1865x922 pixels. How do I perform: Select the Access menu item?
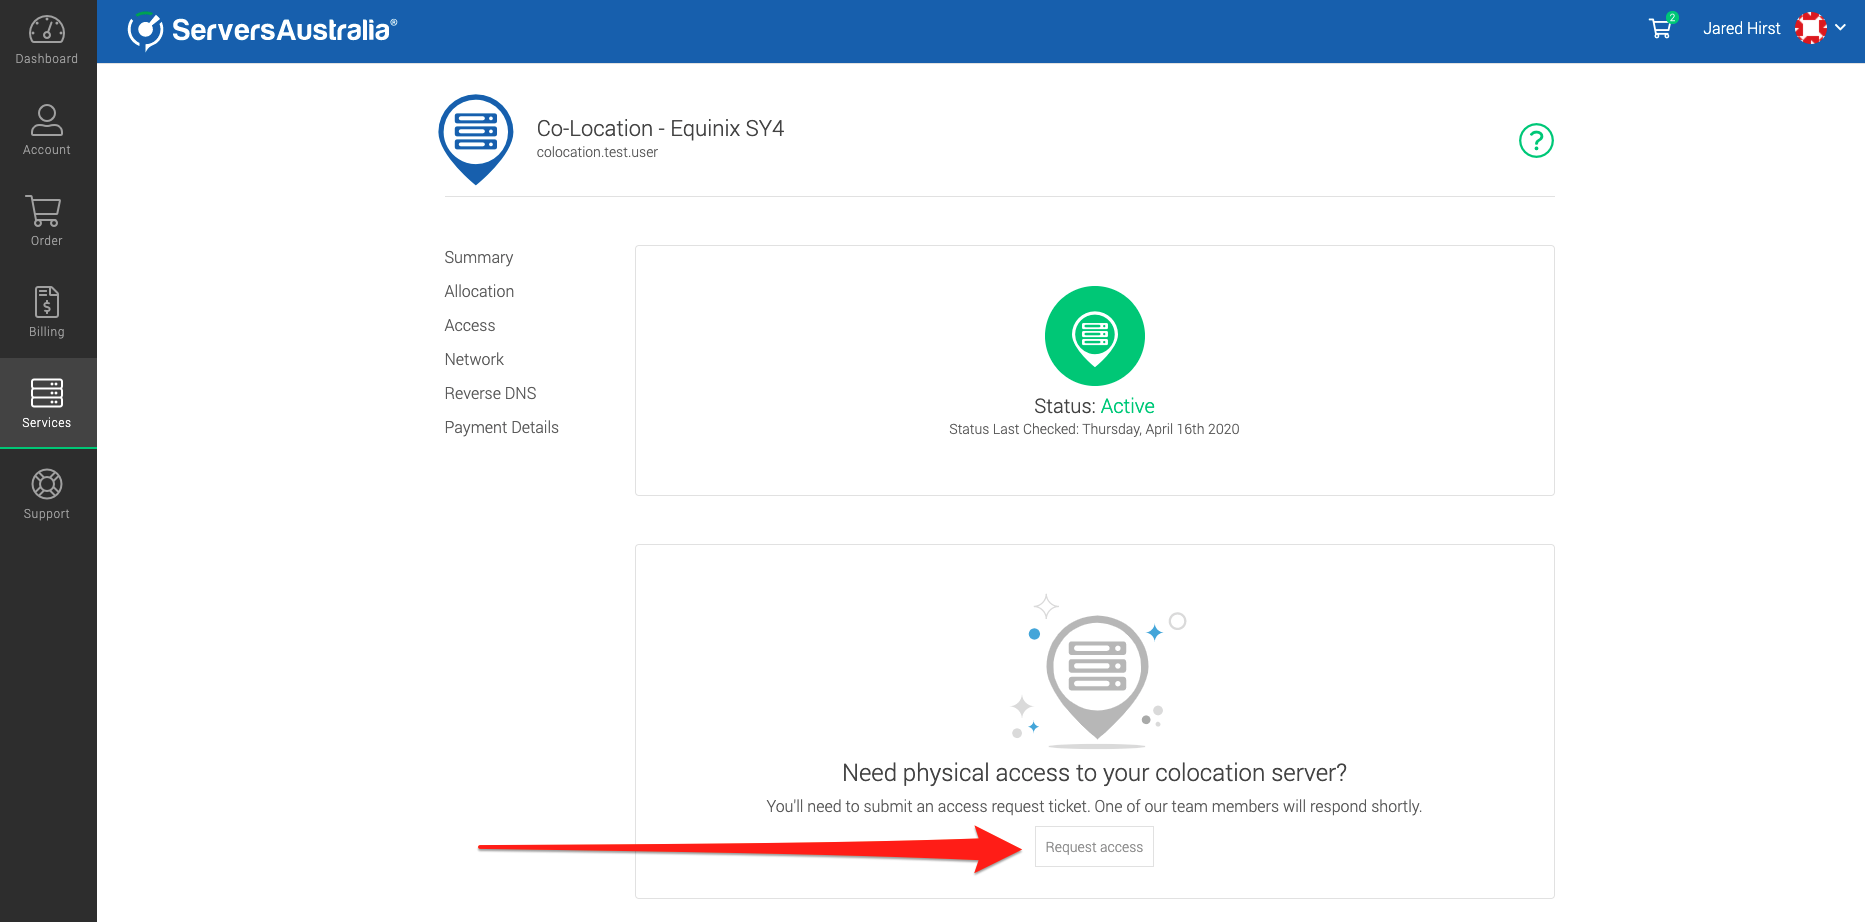[x=469, y=325]
